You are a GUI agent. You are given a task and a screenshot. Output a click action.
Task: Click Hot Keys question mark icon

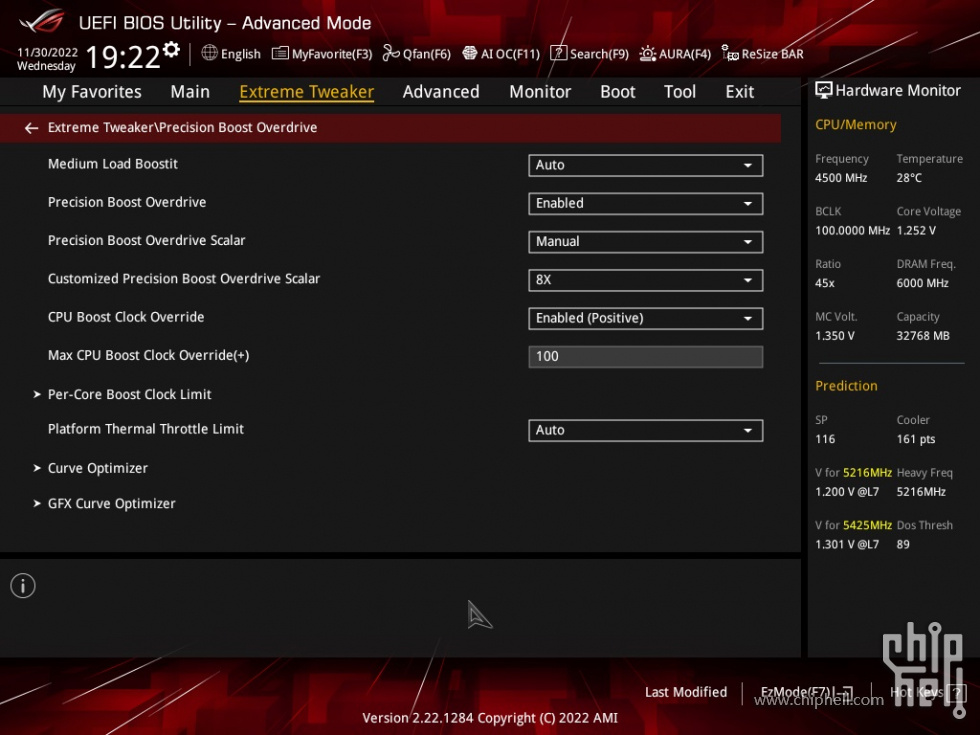[956, 692]
